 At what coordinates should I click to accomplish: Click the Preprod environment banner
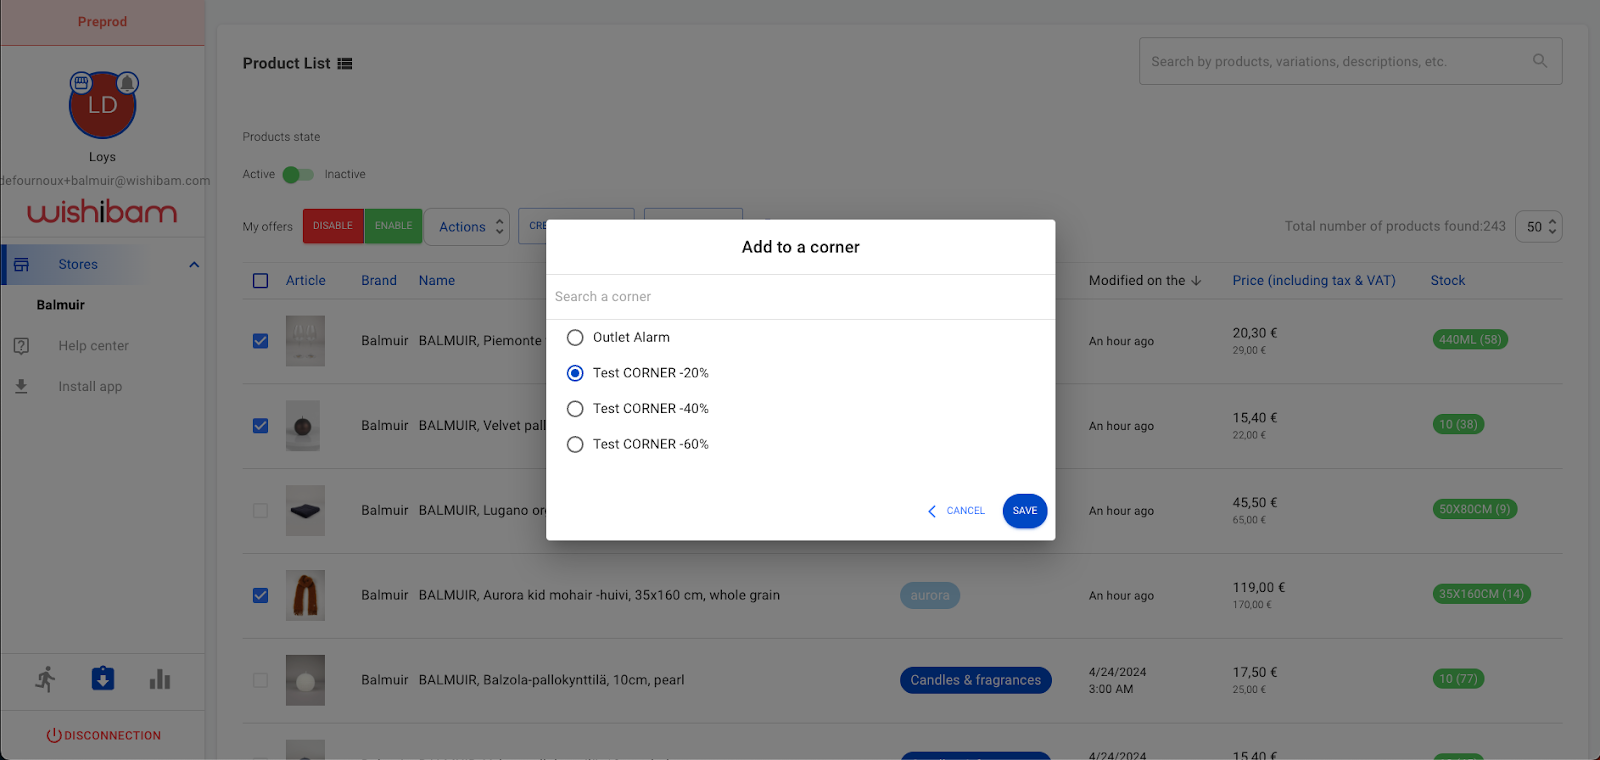pyautogui.click(x=103, y=22)
